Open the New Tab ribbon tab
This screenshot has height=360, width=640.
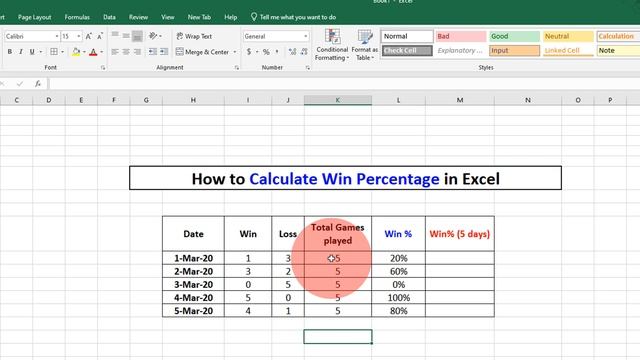point(199,17)
